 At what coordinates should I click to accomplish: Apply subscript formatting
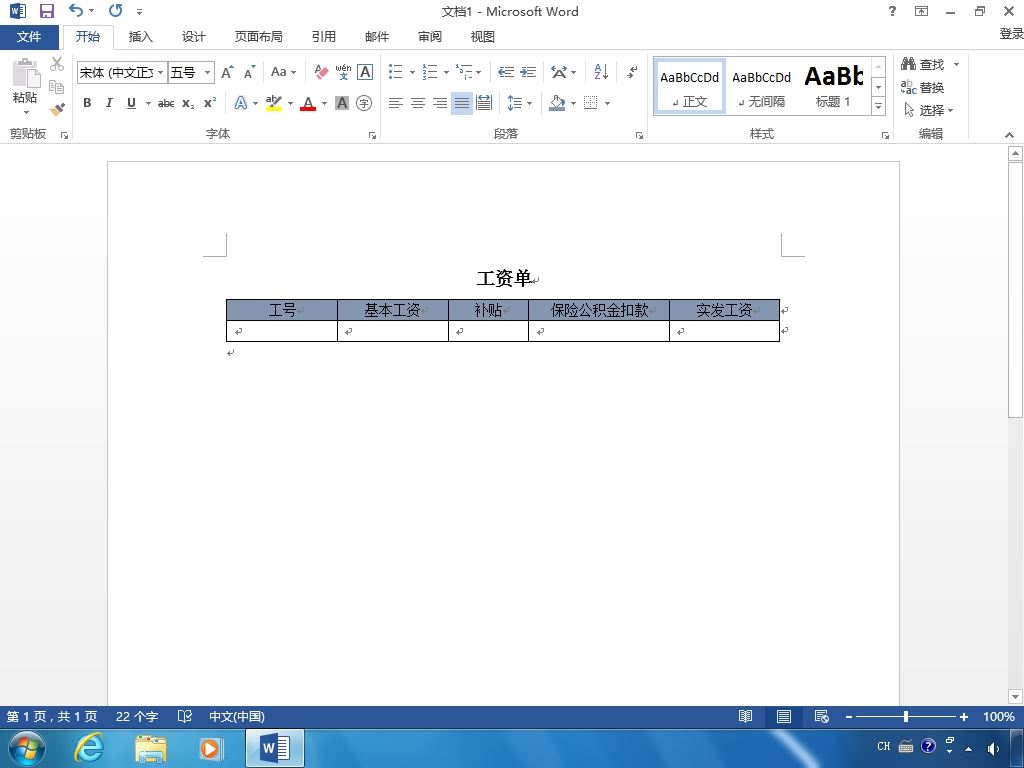click(x=188, y=103)
